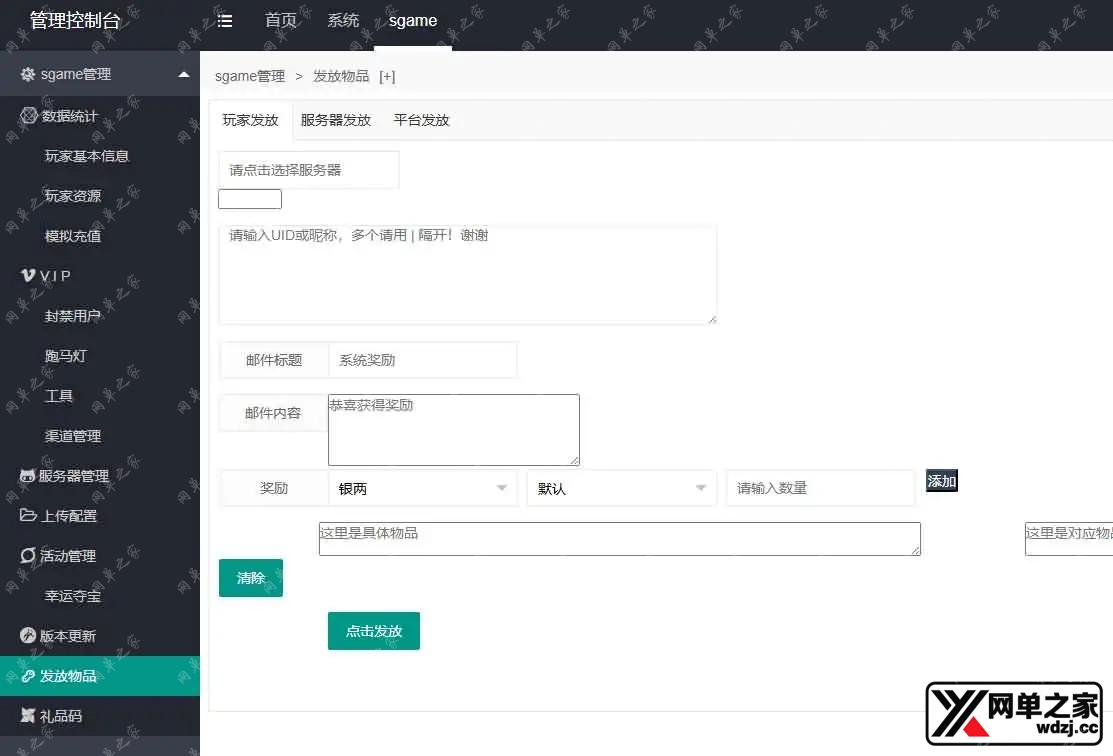Image resolution: width=1113 pixels, height=756 pixels.
Task: Click the 服务器管理 icon in the sidebar
Action: [x=27, y=476]
